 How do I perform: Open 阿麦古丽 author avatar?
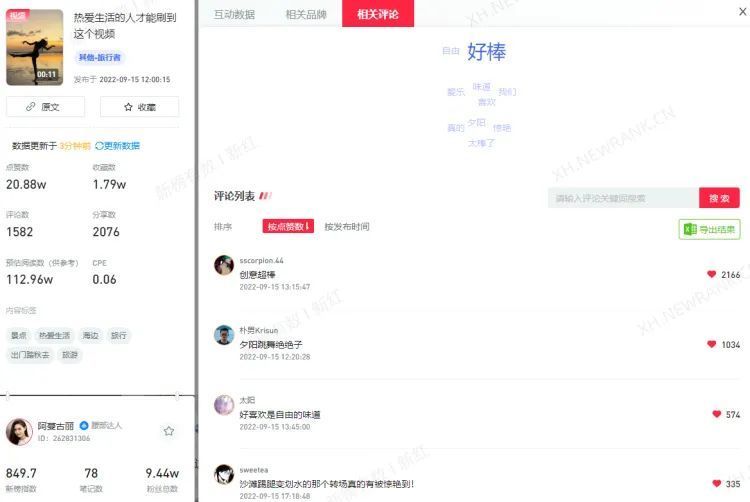pyautogui.click(x=19, y=431)
